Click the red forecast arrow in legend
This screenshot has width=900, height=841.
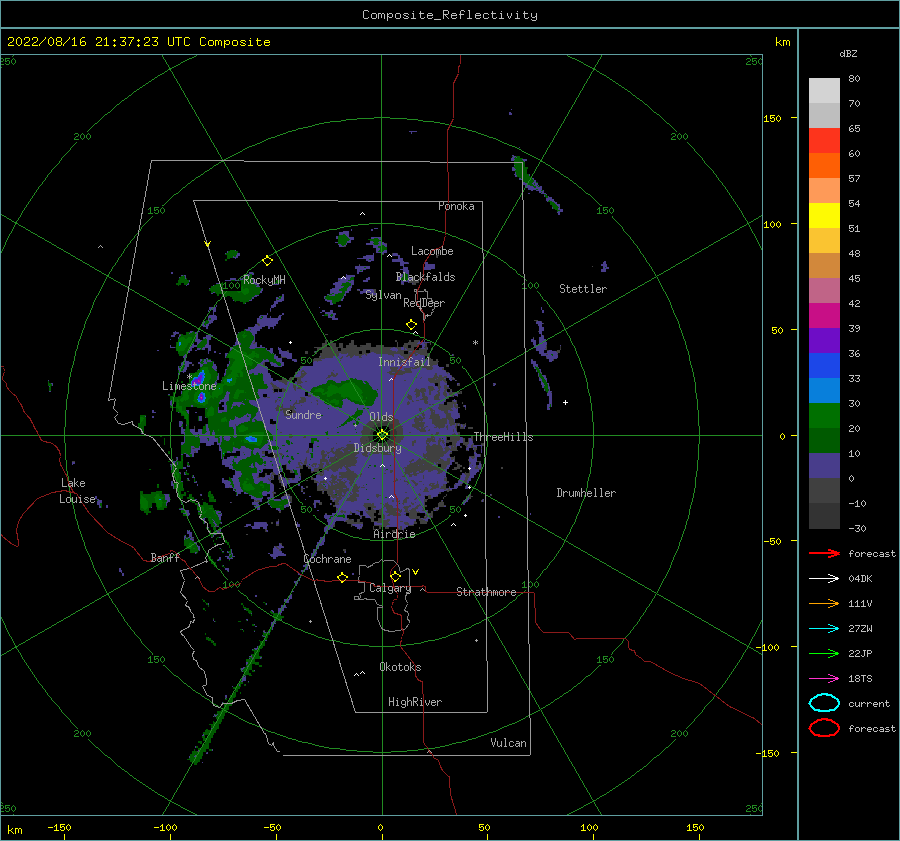(x=824, y=553)
